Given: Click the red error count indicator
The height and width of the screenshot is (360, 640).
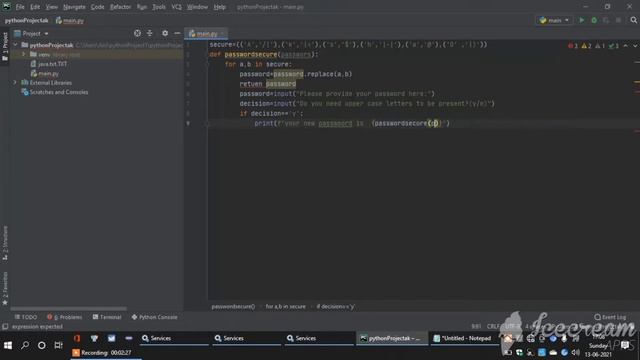Looking at the screenshot, I should pos(573,46).
